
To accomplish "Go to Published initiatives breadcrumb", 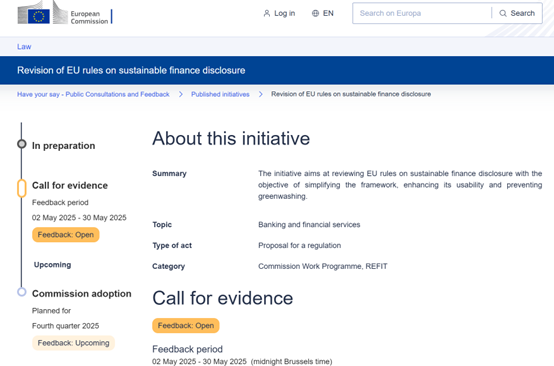I will pos(220,94).
